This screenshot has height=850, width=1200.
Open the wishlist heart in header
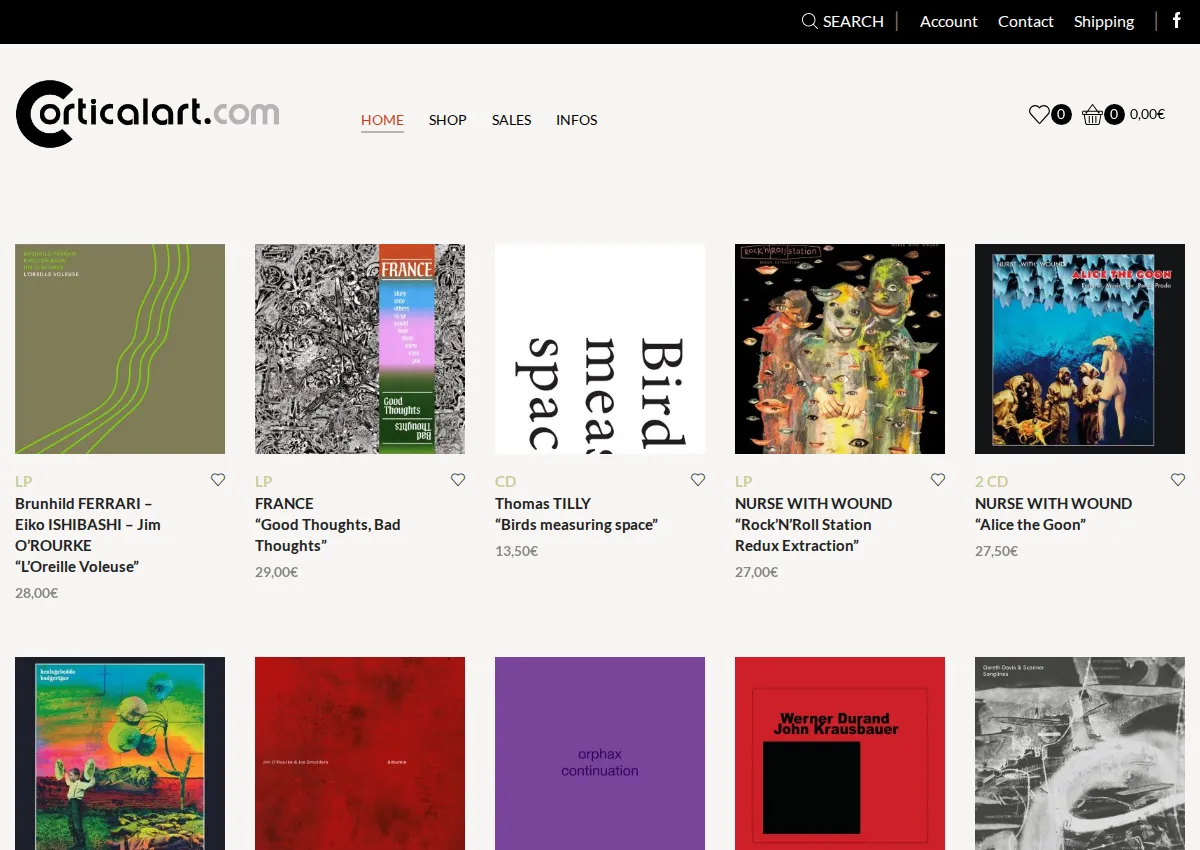coord(1039,115)
